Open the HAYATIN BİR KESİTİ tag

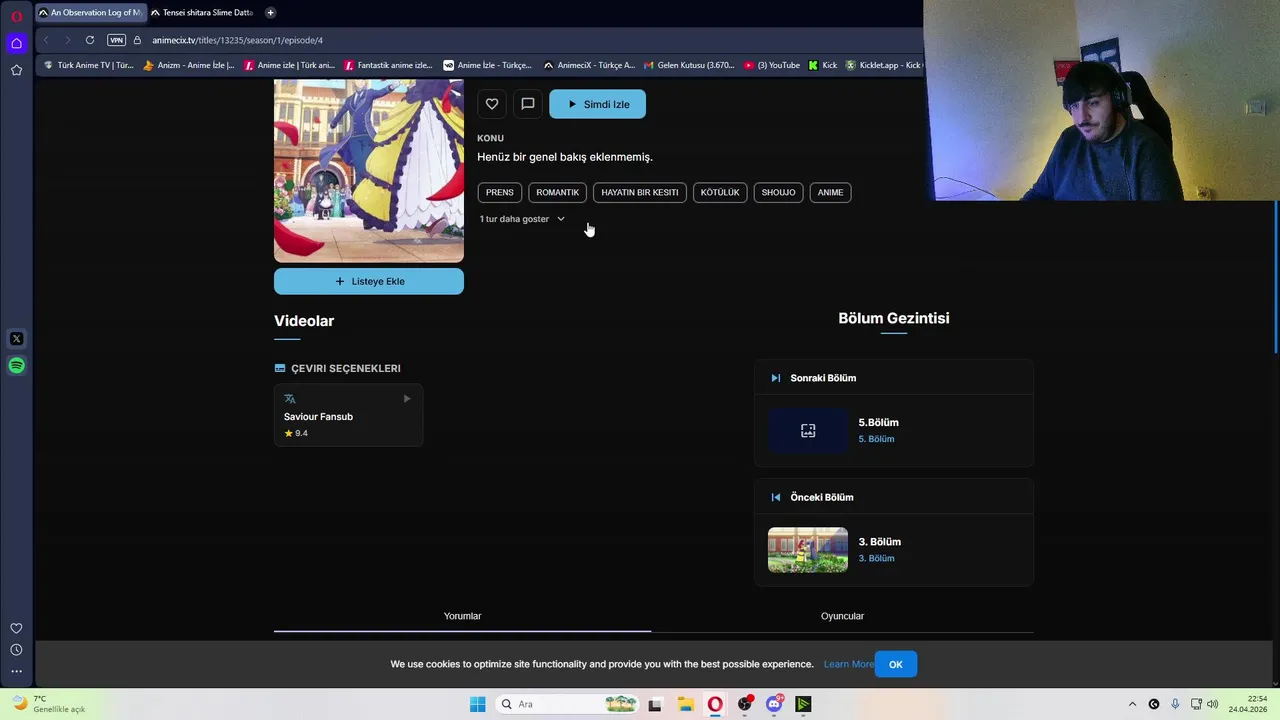(x=640, y=192)
